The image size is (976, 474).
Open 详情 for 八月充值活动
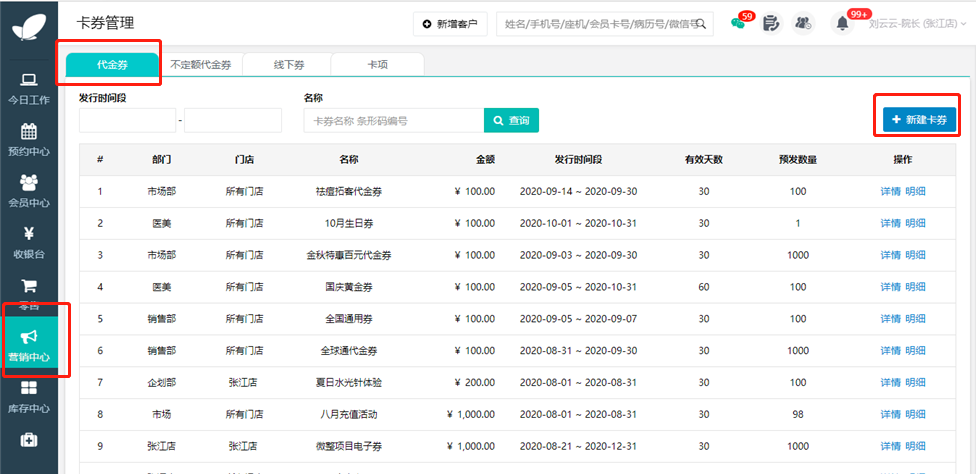(890, 414)
